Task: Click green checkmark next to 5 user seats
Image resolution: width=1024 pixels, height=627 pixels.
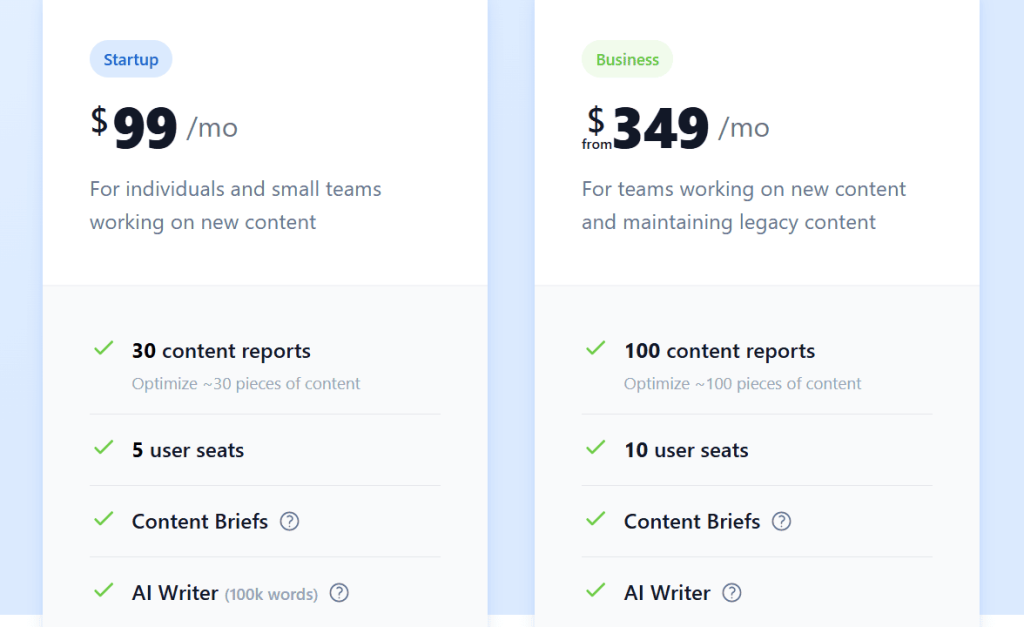Action: [103, 448]
